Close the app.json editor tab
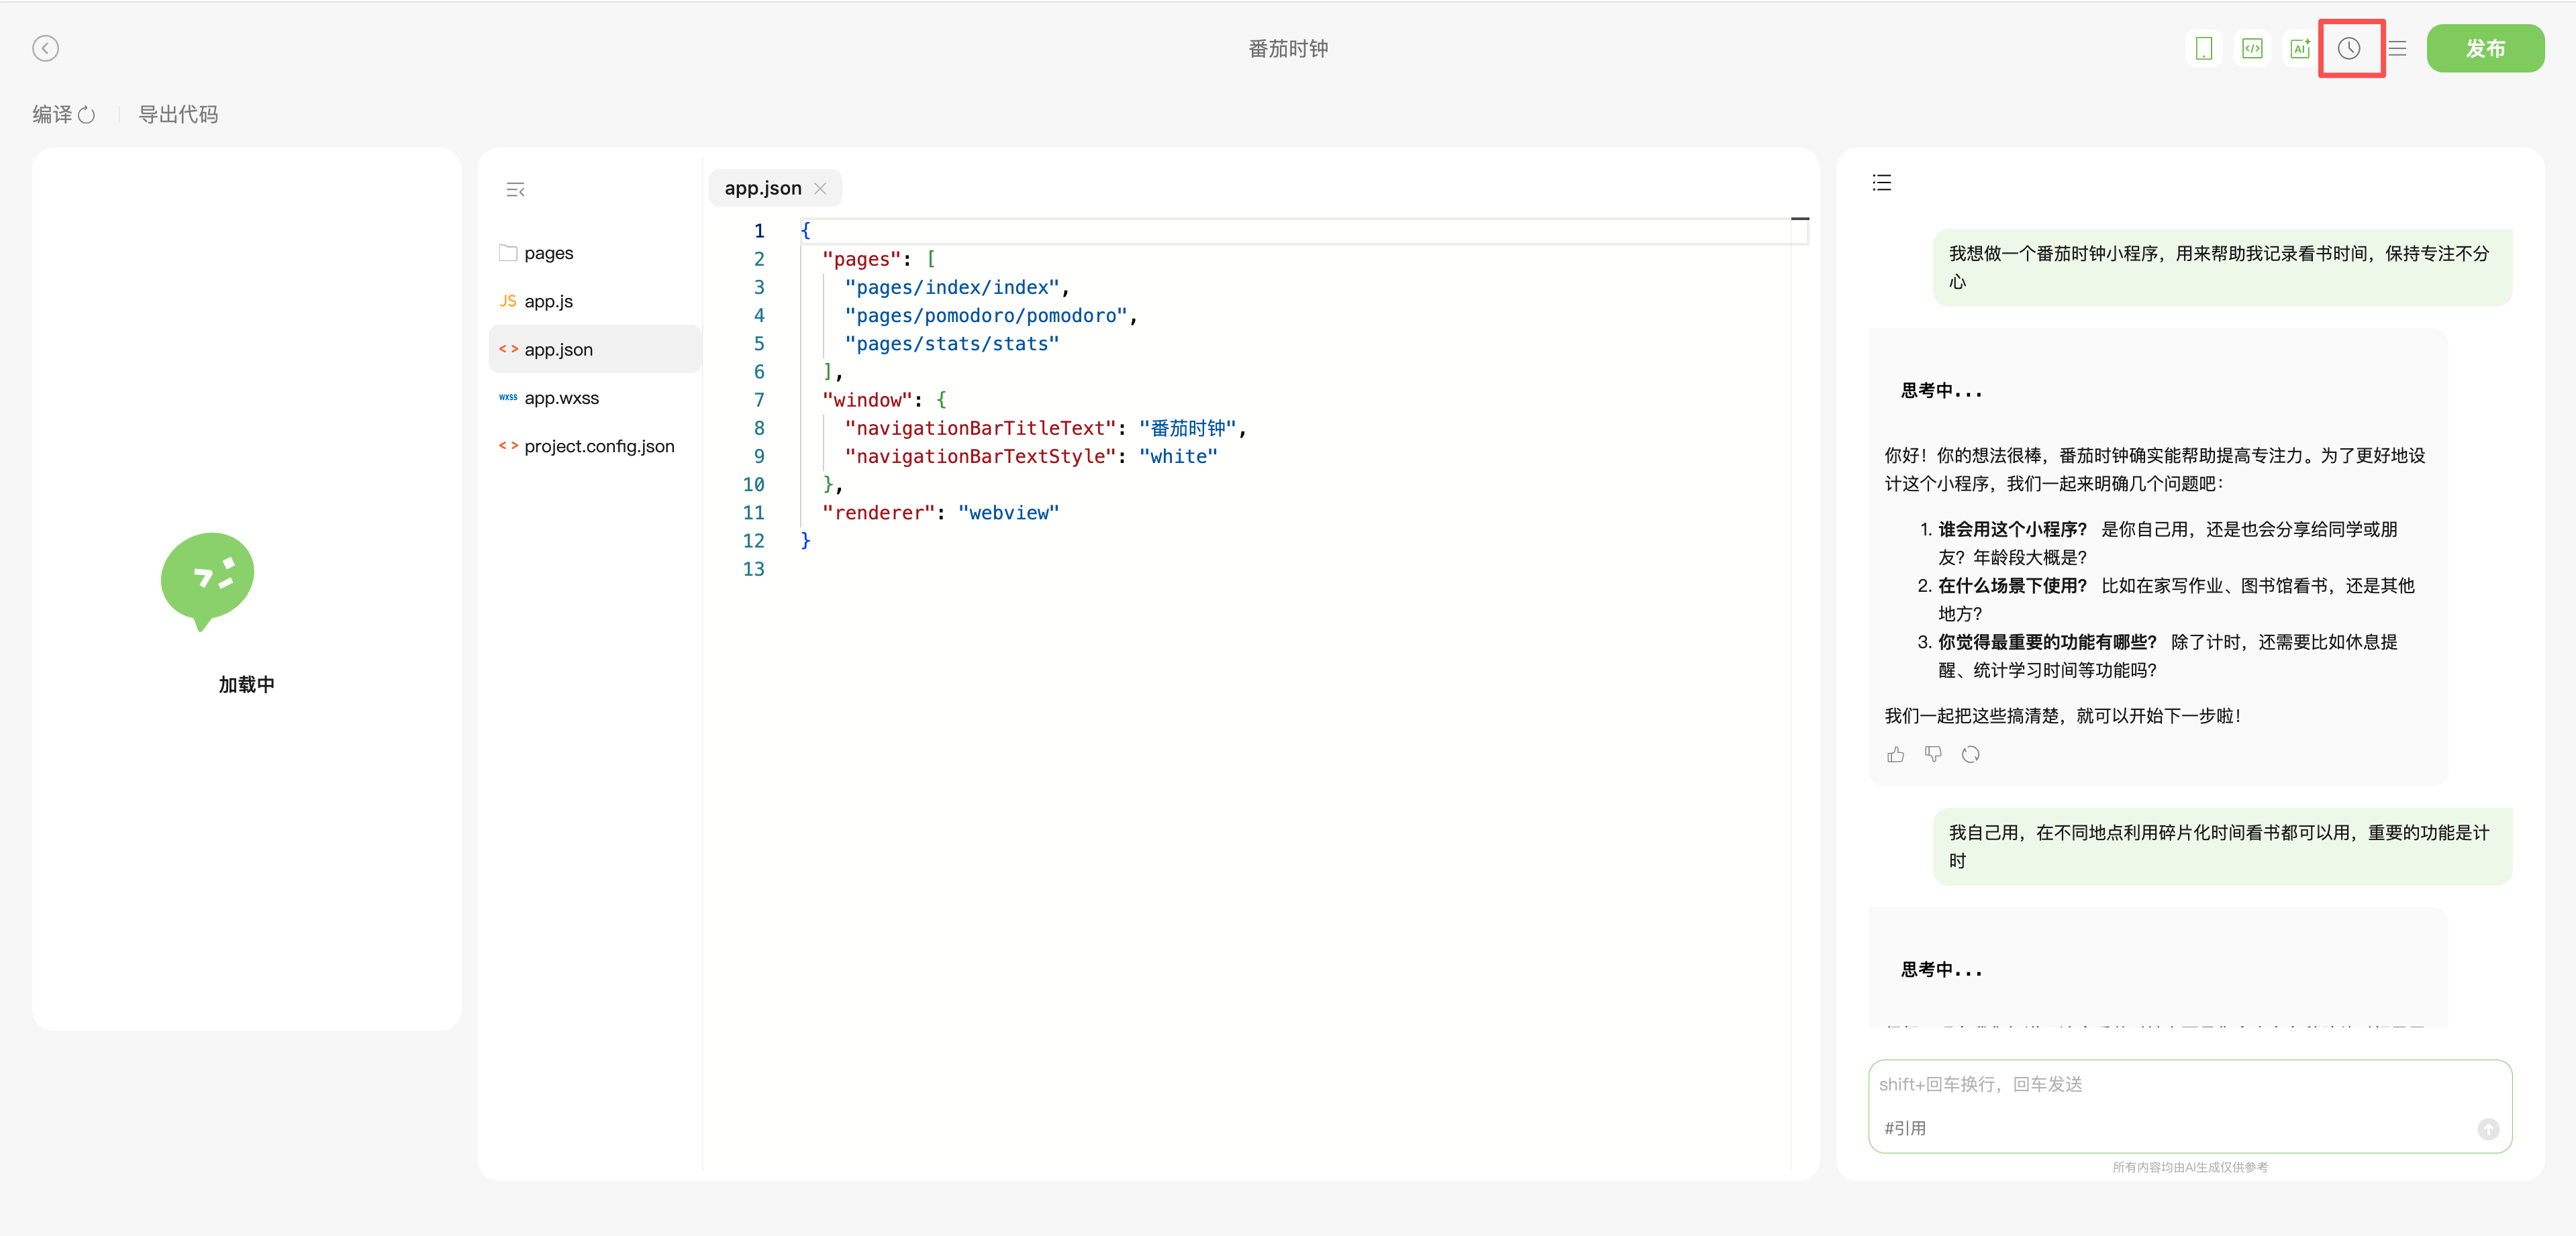2576x1236 pixels. click(x=820, y=188)
